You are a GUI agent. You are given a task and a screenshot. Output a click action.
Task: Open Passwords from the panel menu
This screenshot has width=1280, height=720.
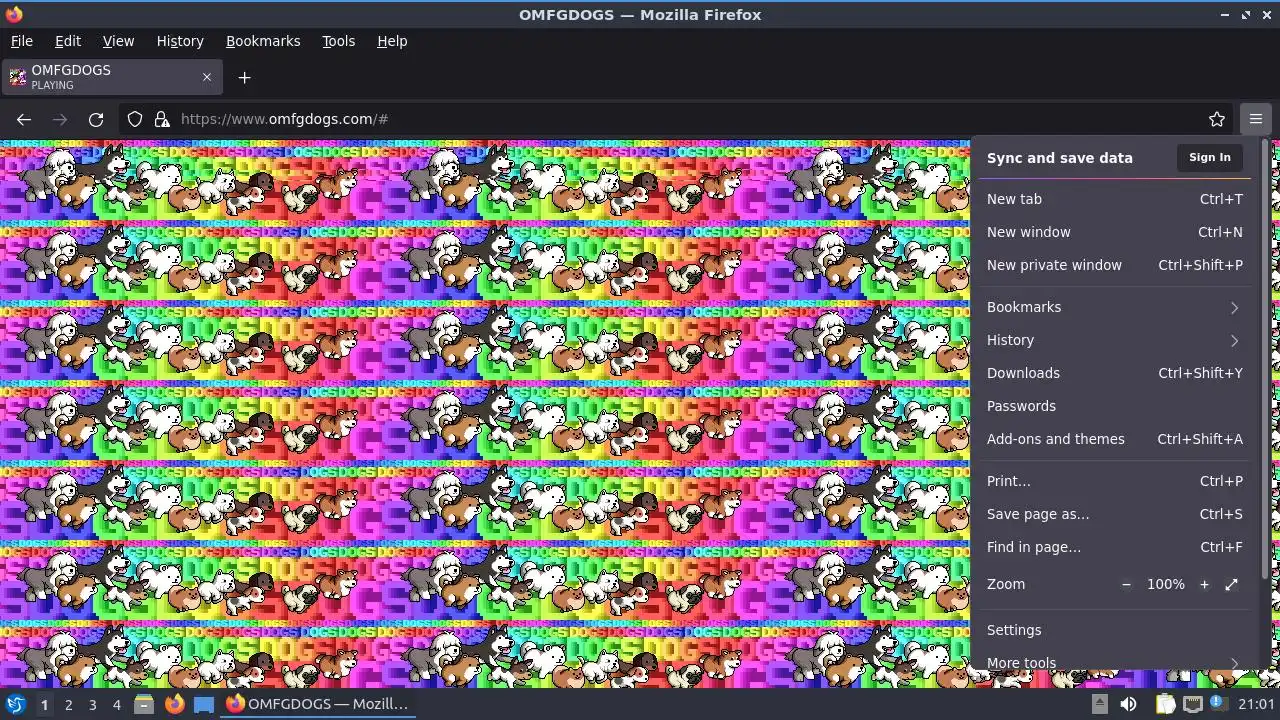[x=1114, y=406]
